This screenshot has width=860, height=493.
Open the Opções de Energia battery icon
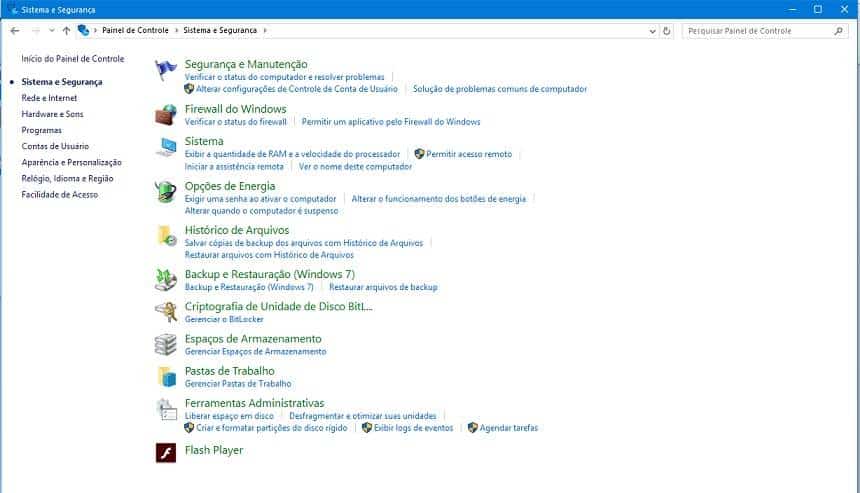point(166,192)
